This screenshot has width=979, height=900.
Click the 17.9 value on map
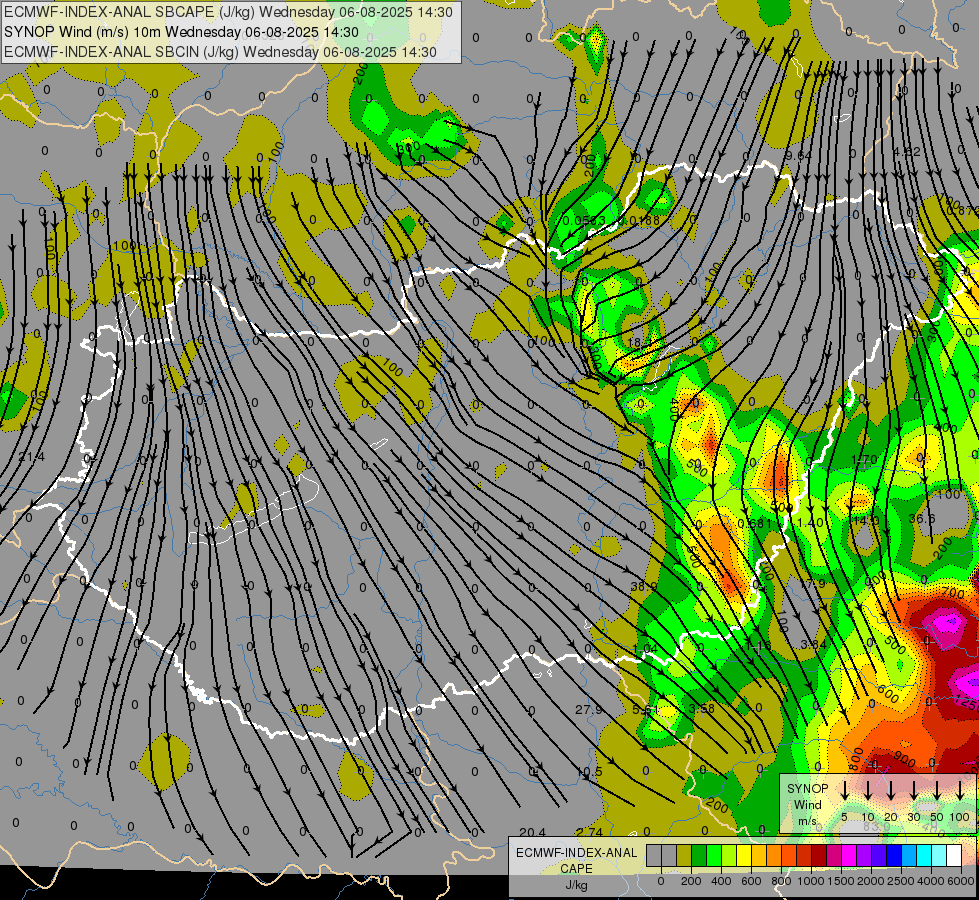tap(812, 583)
